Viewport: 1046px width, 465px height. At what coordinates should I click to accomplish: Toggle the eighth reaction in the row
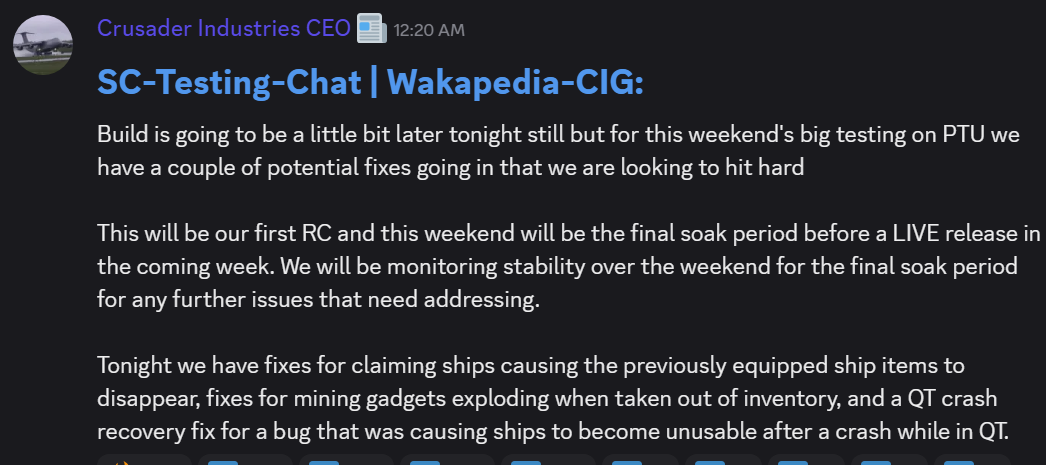[807, 460]
